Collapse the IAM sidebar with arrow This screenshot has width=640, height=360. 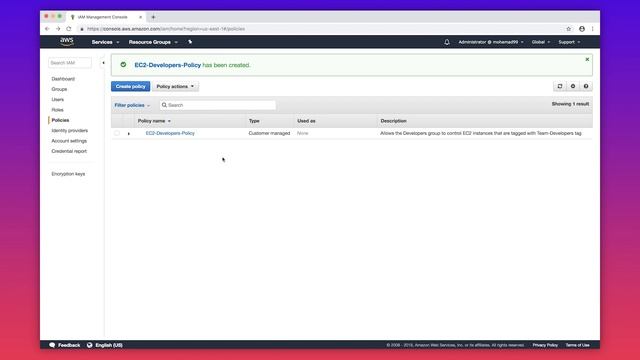tap(103, 63)
